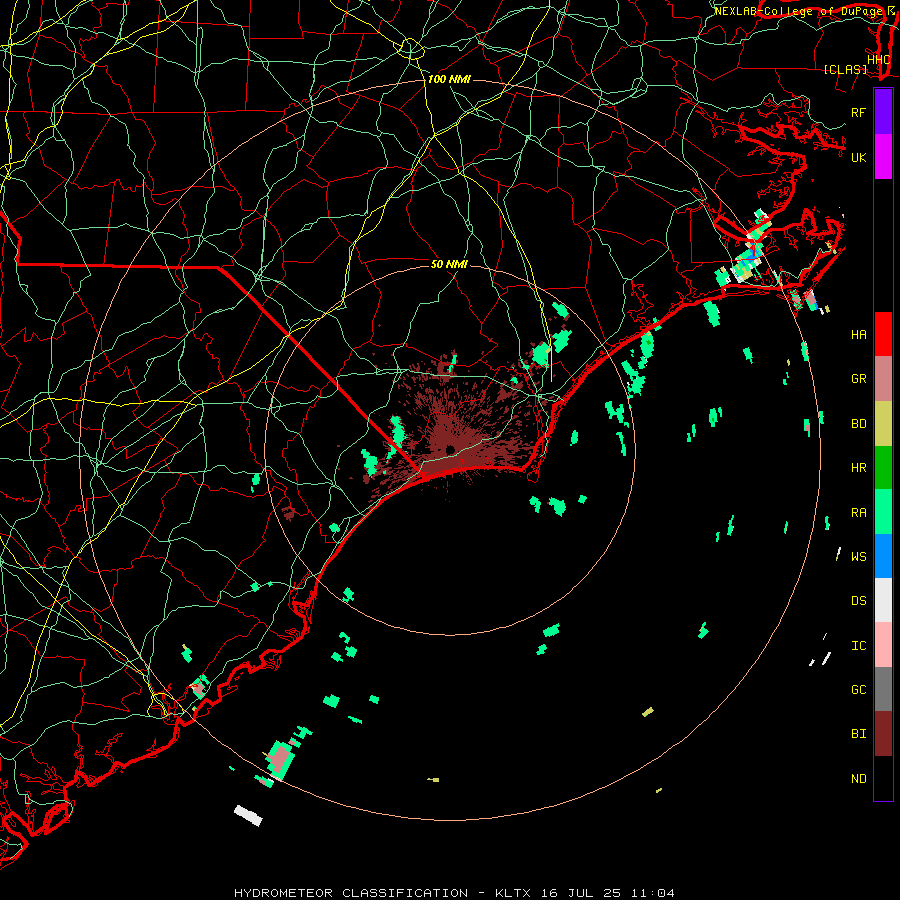Click the BD yellow legend swatch
Image resolution: width=900 pixels, height=900 pixels.
coord(883,424)
